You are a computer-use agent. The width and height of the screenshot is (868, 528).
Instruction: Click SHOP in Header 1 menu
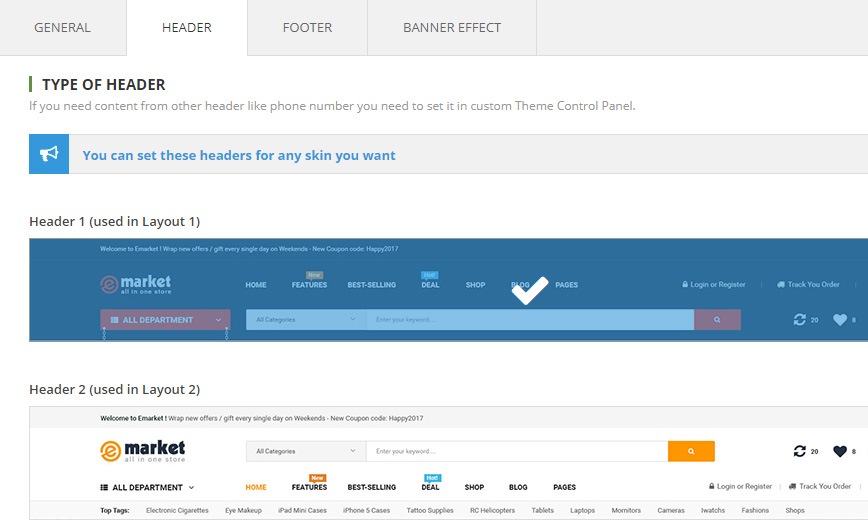click(x=476, y=285)
